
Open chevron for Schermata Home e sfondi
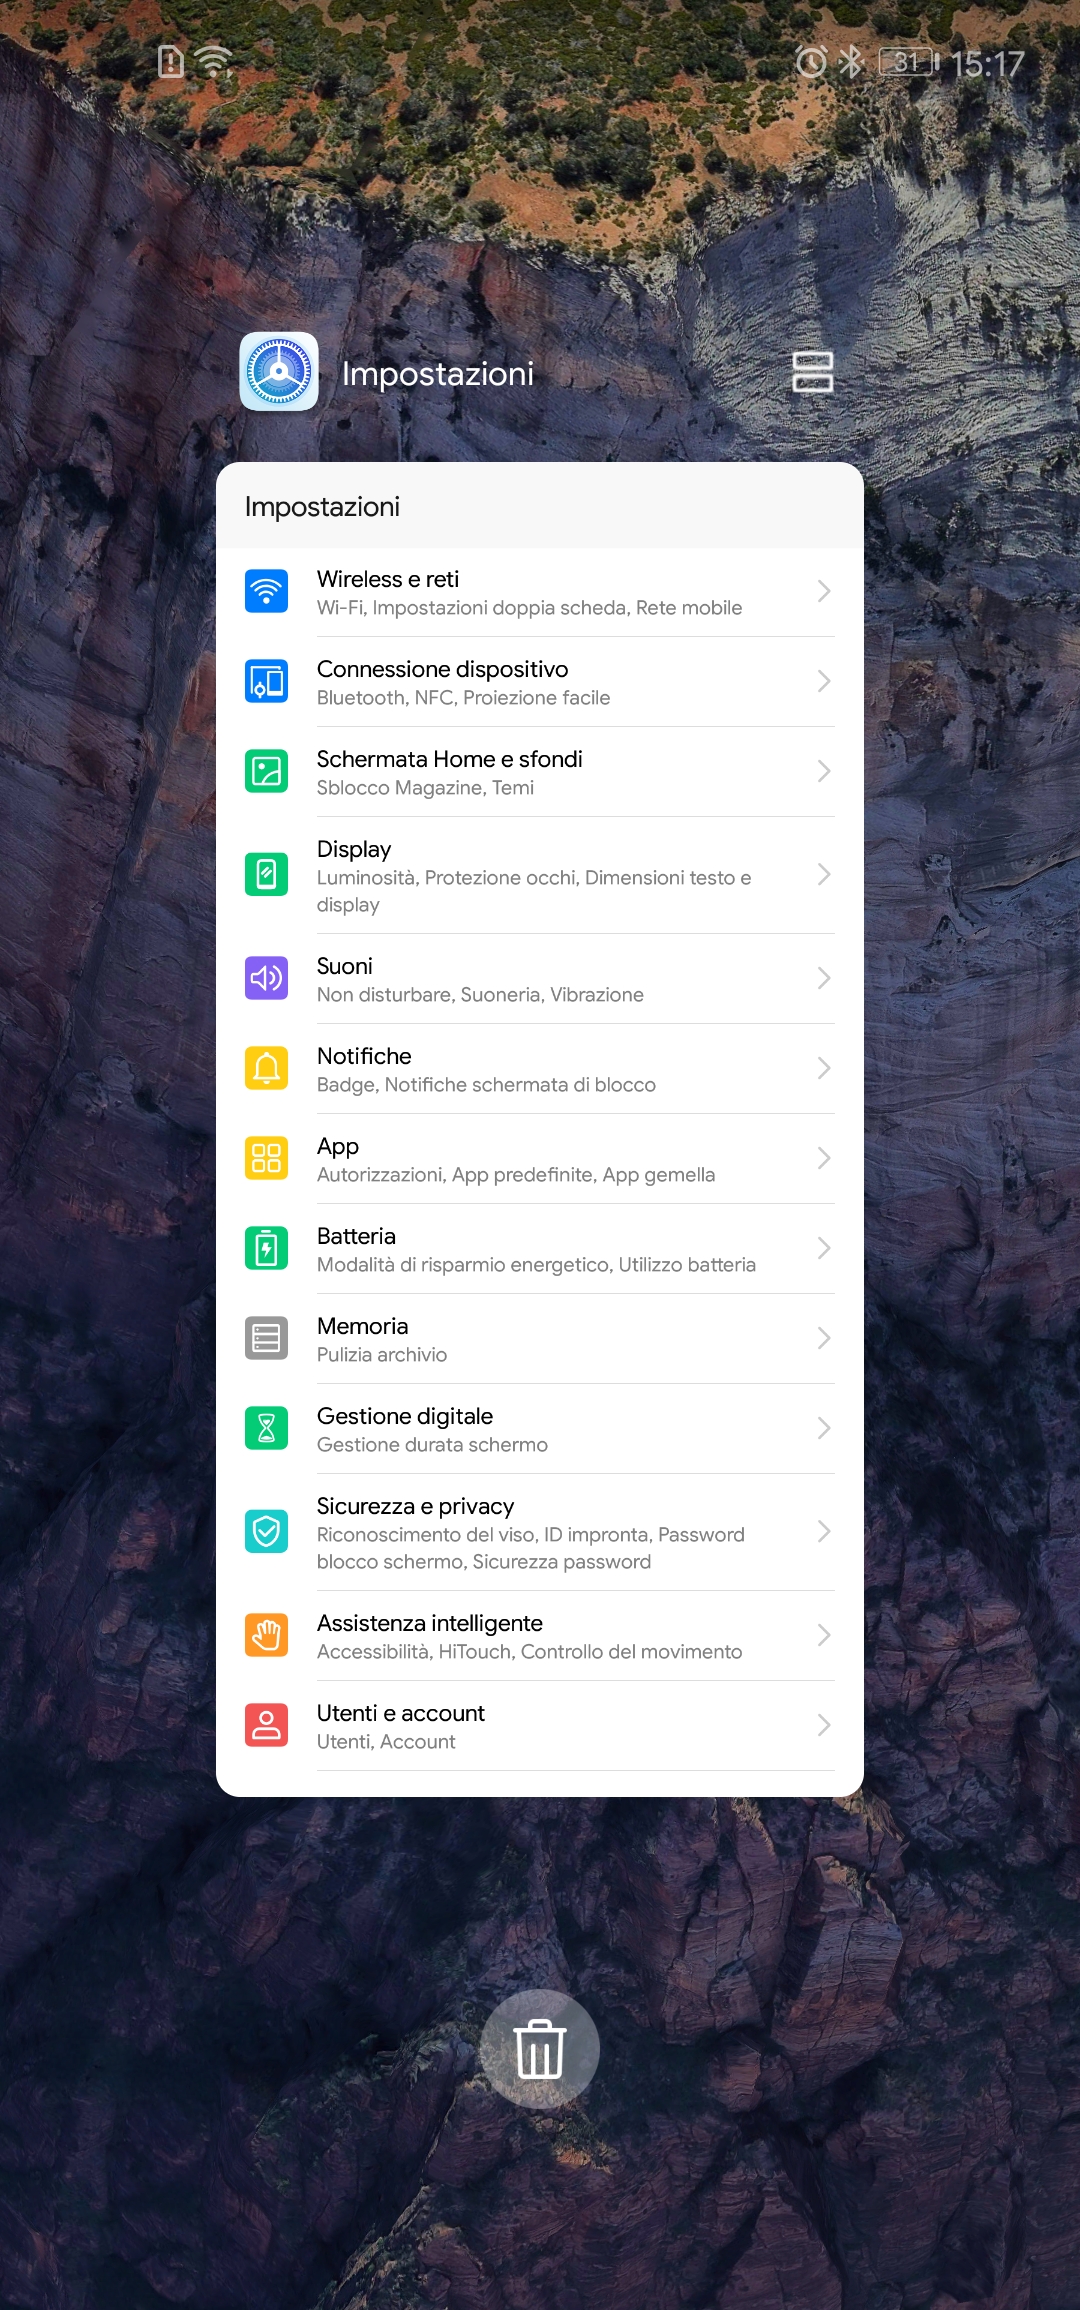point(824,771)
